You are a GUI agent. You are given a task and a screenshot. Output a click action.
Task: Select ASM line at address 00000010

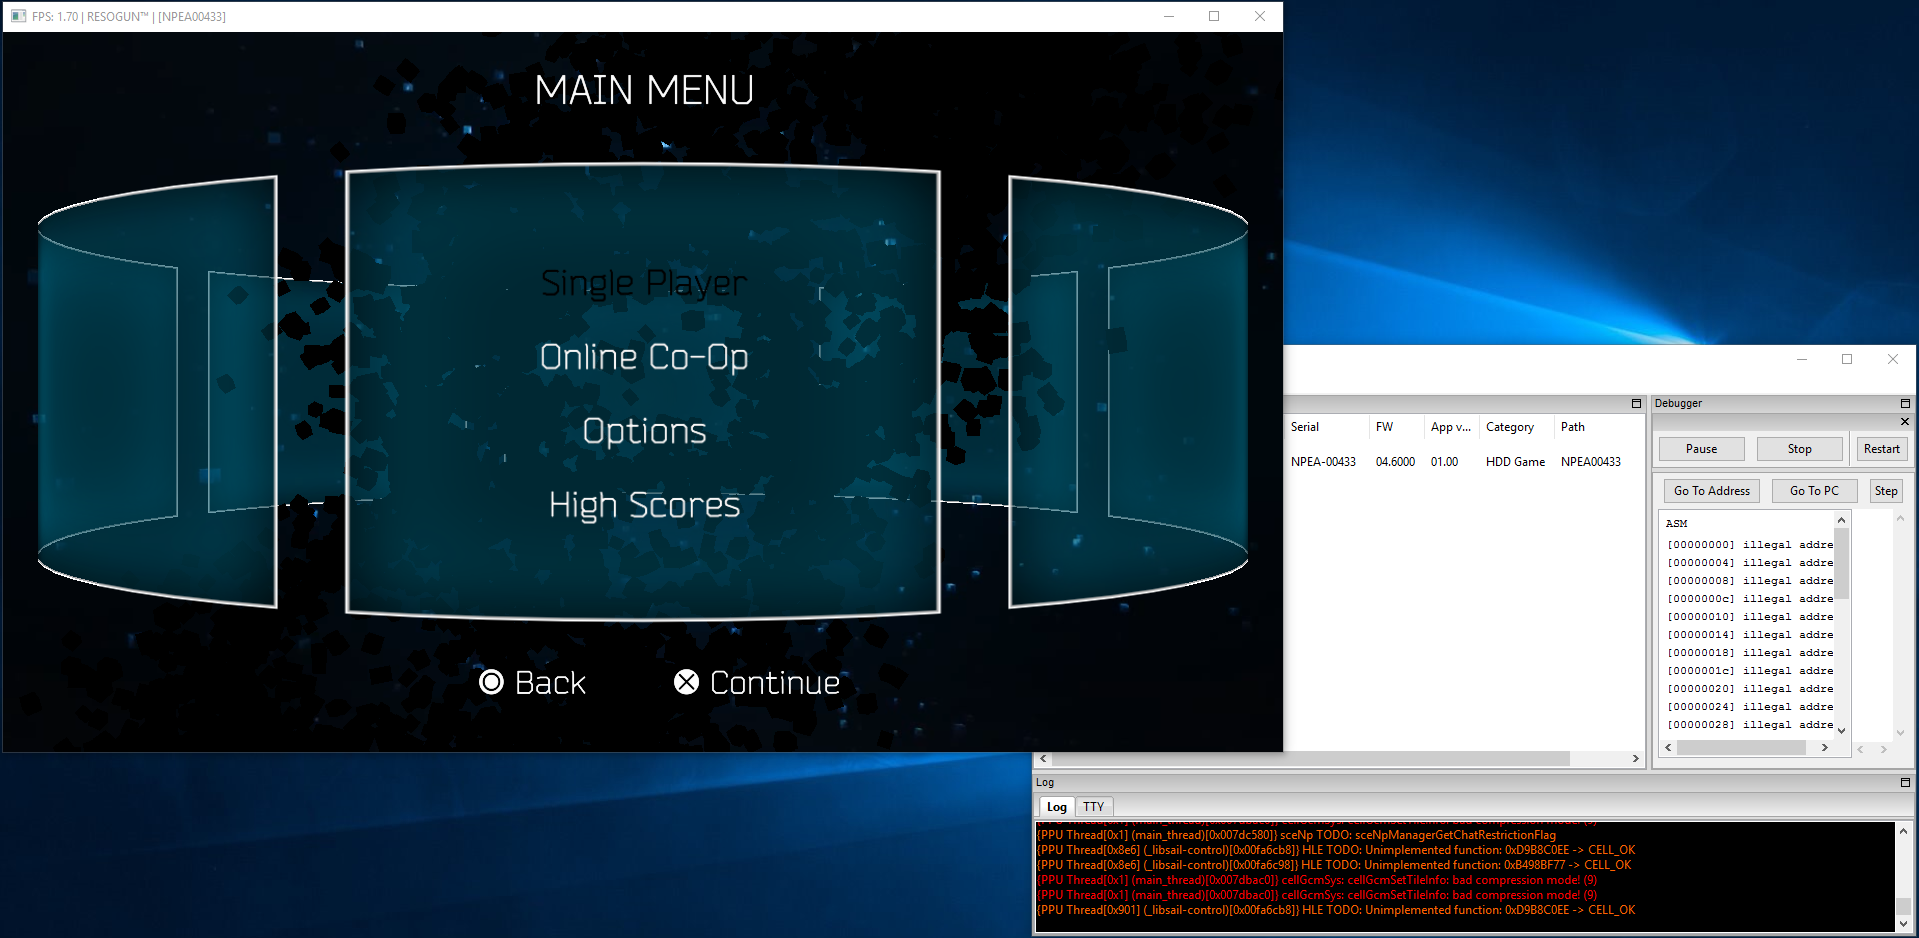1749,617
